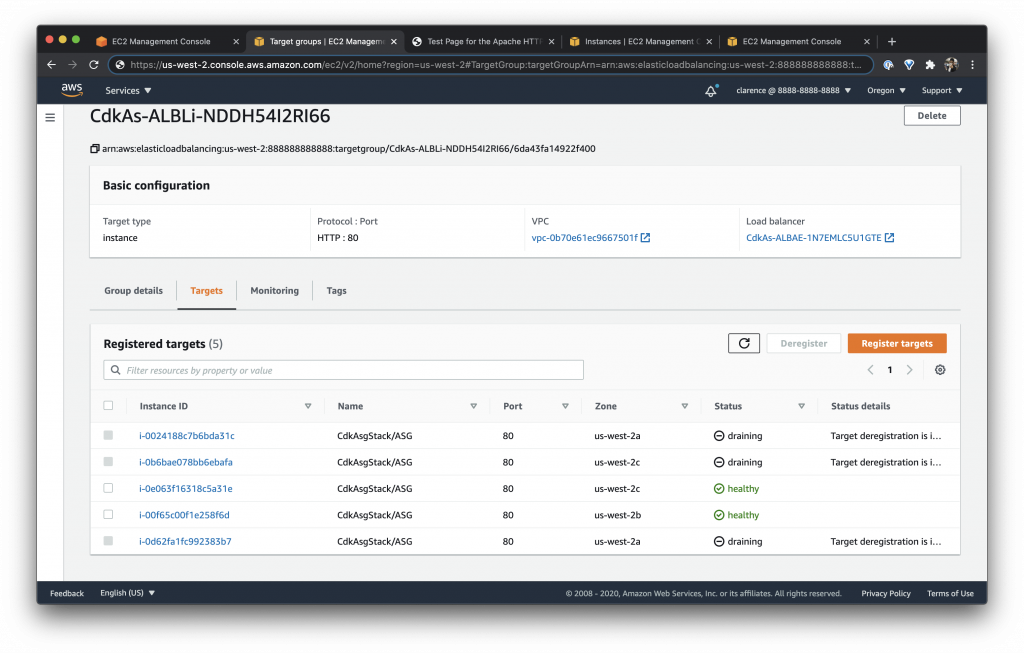Open load balancer CdkAs-ALBAE-1N7EMLC5U1GTE link

tap(814, 238)
